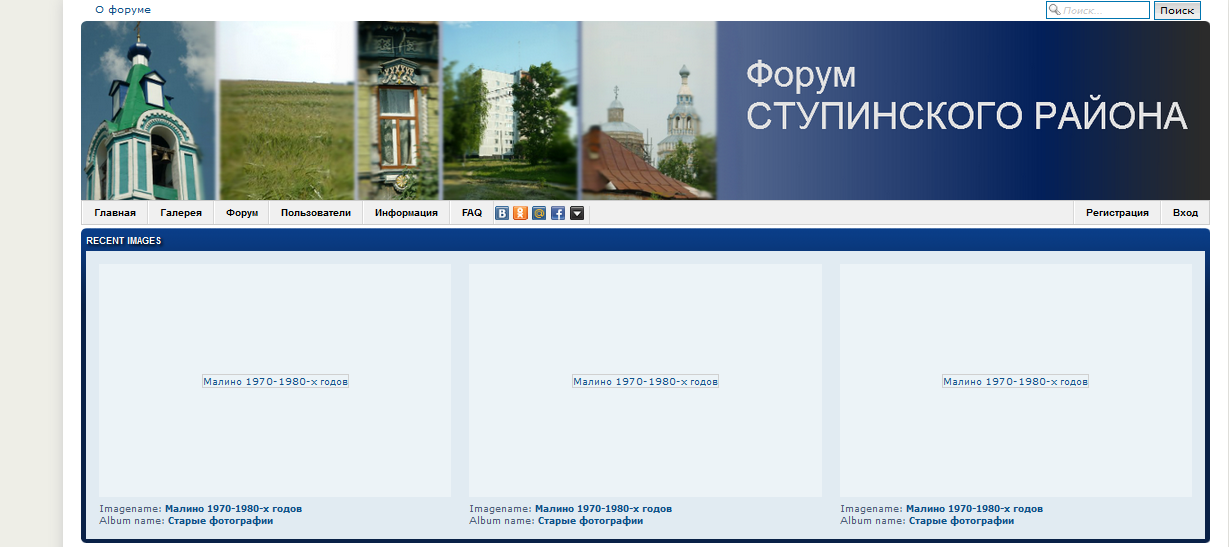Go to the Форум menu item
Image resolution: width=1229 pixels, height=547 pixels.
pos(242,213)
